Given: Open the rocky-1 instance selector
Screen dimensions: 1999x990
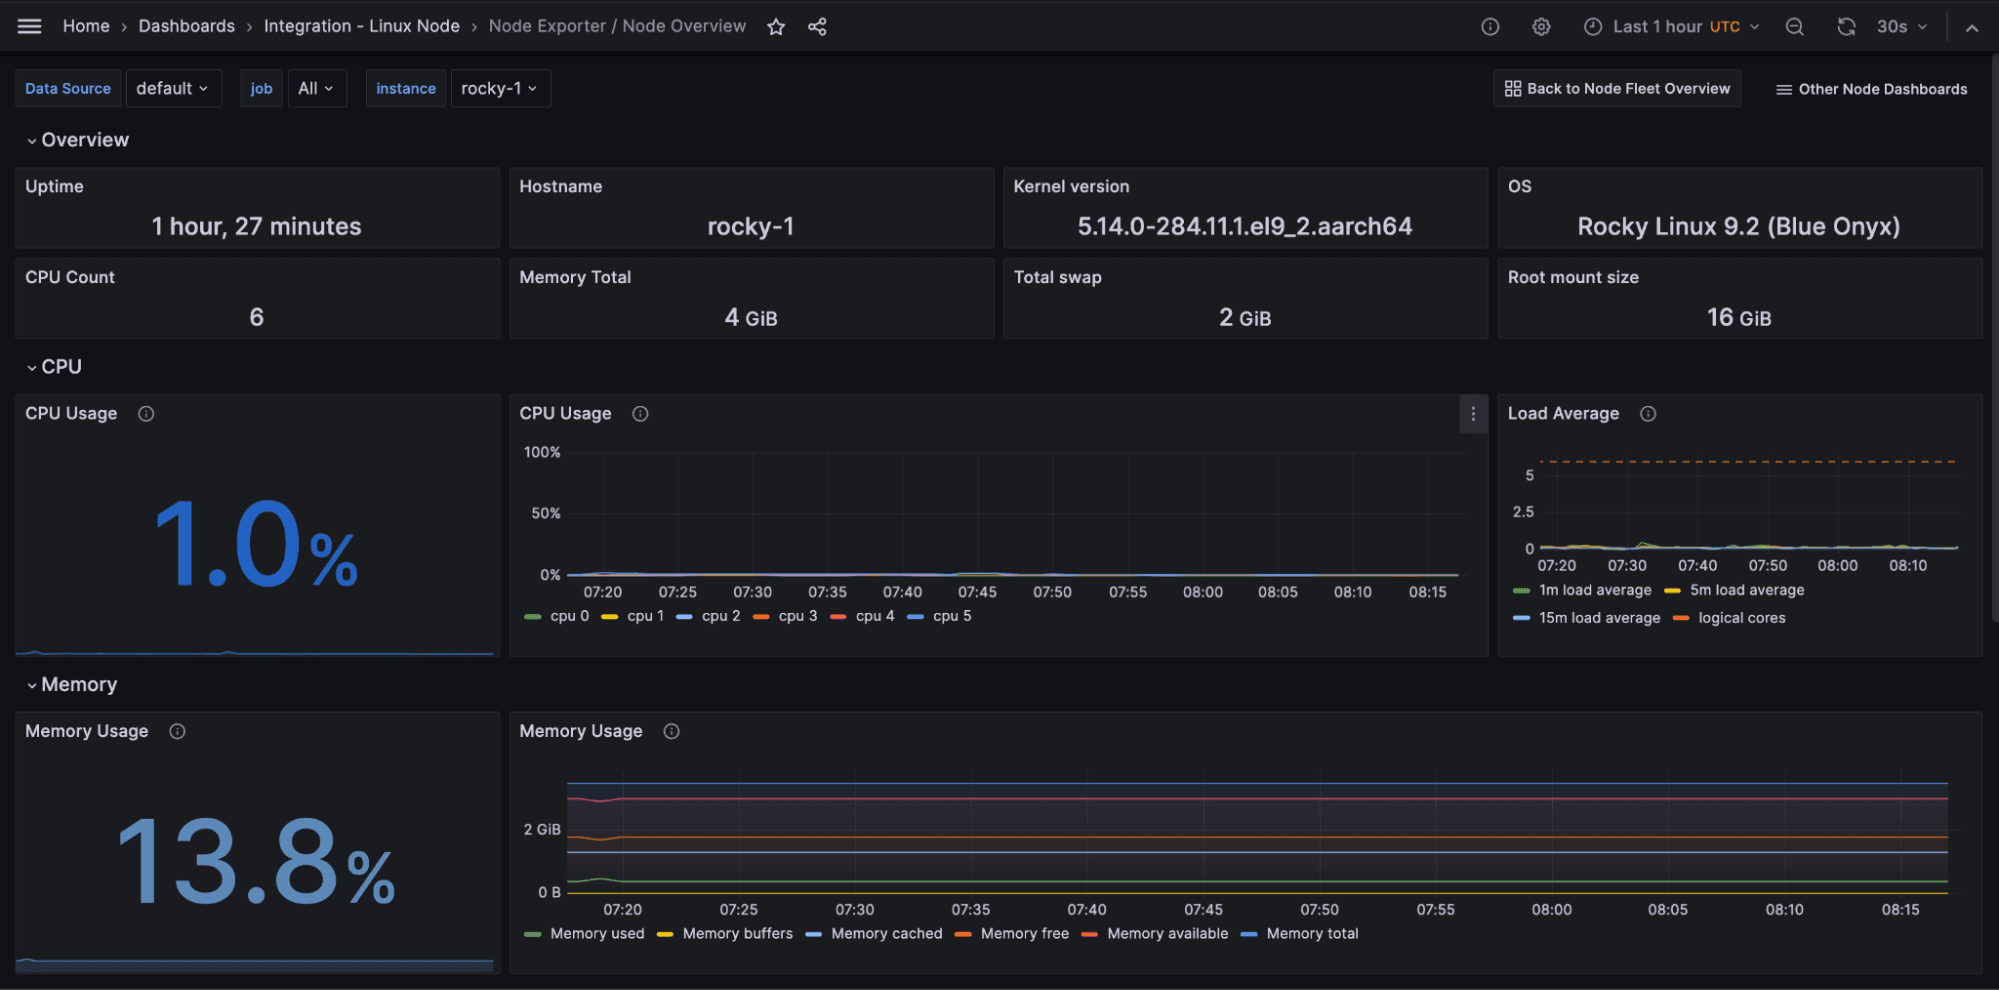Looking at the screenshot, I should tap(500, 88).
